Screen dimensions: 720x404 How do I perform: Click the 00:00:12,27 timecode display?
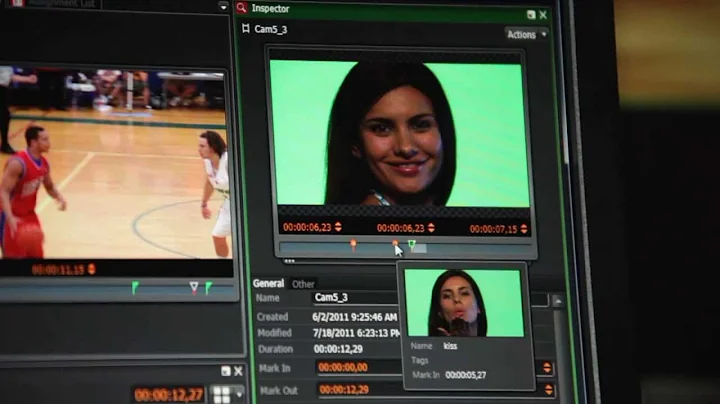(x=169, y=394)
